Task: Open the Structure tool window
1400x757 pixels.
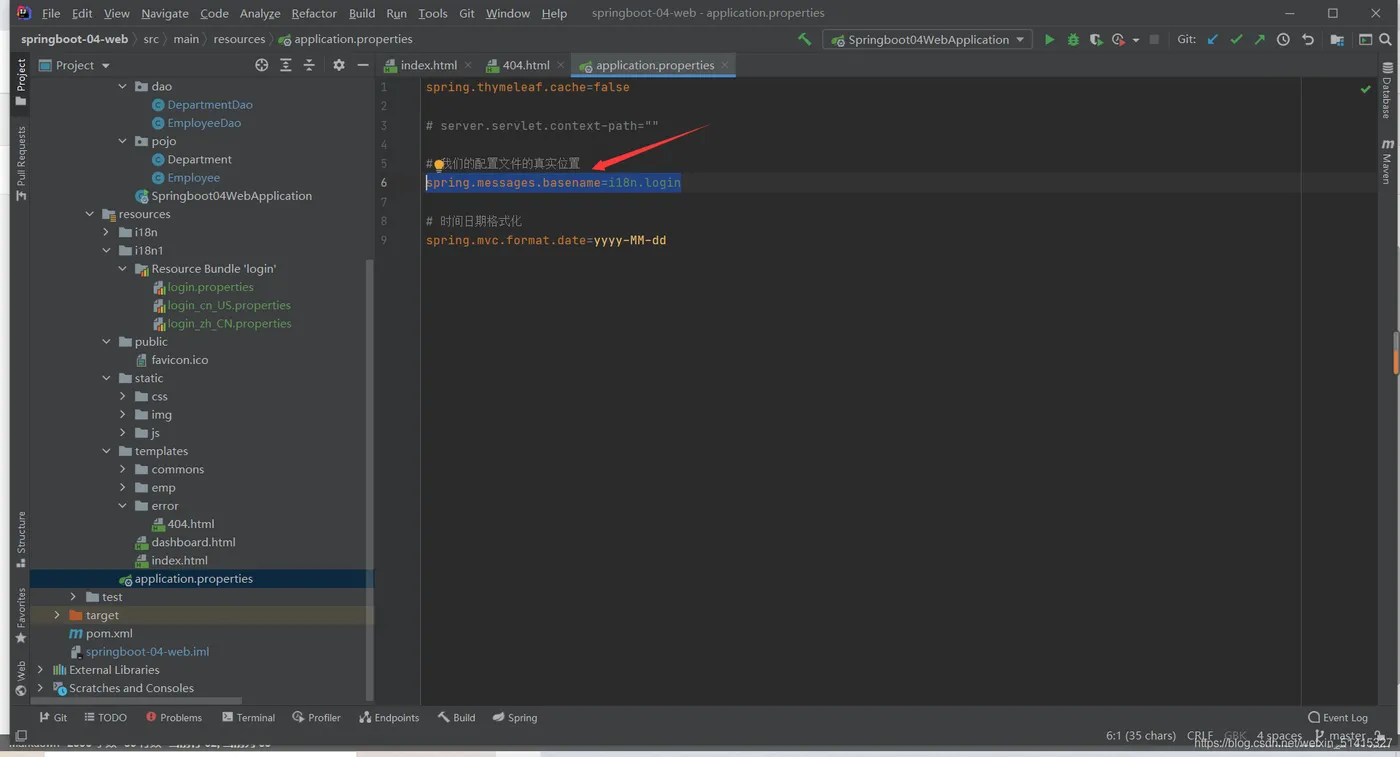Action: 21,539
